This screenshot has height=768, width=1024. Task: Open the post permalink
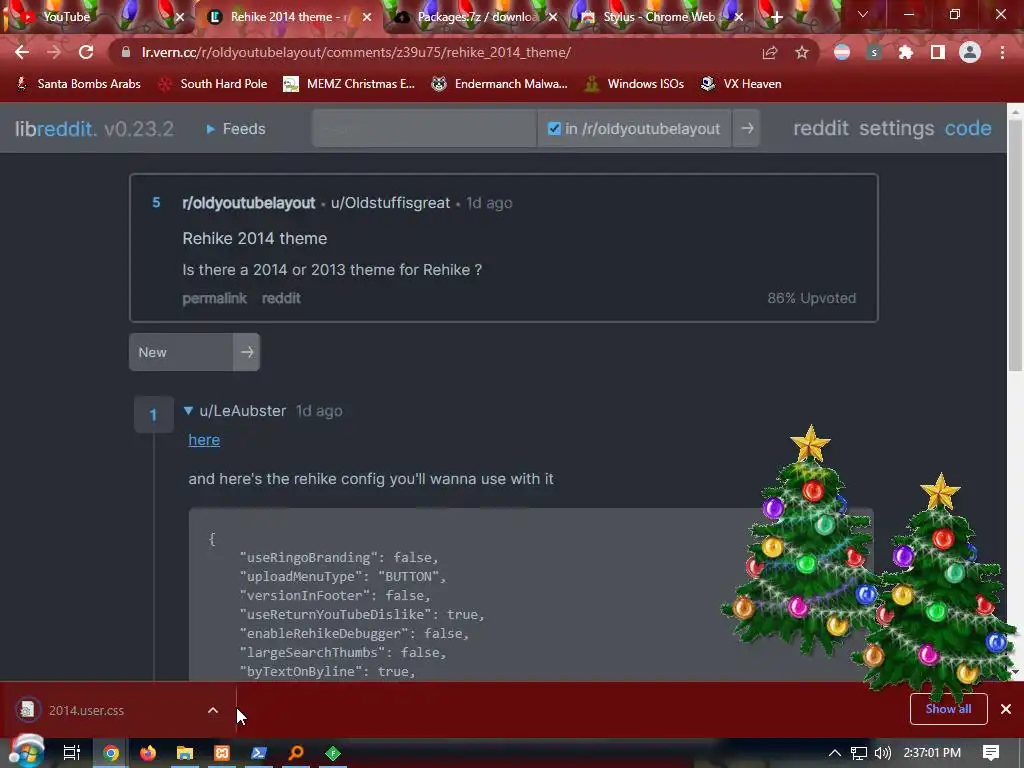(x=214, y=298)
